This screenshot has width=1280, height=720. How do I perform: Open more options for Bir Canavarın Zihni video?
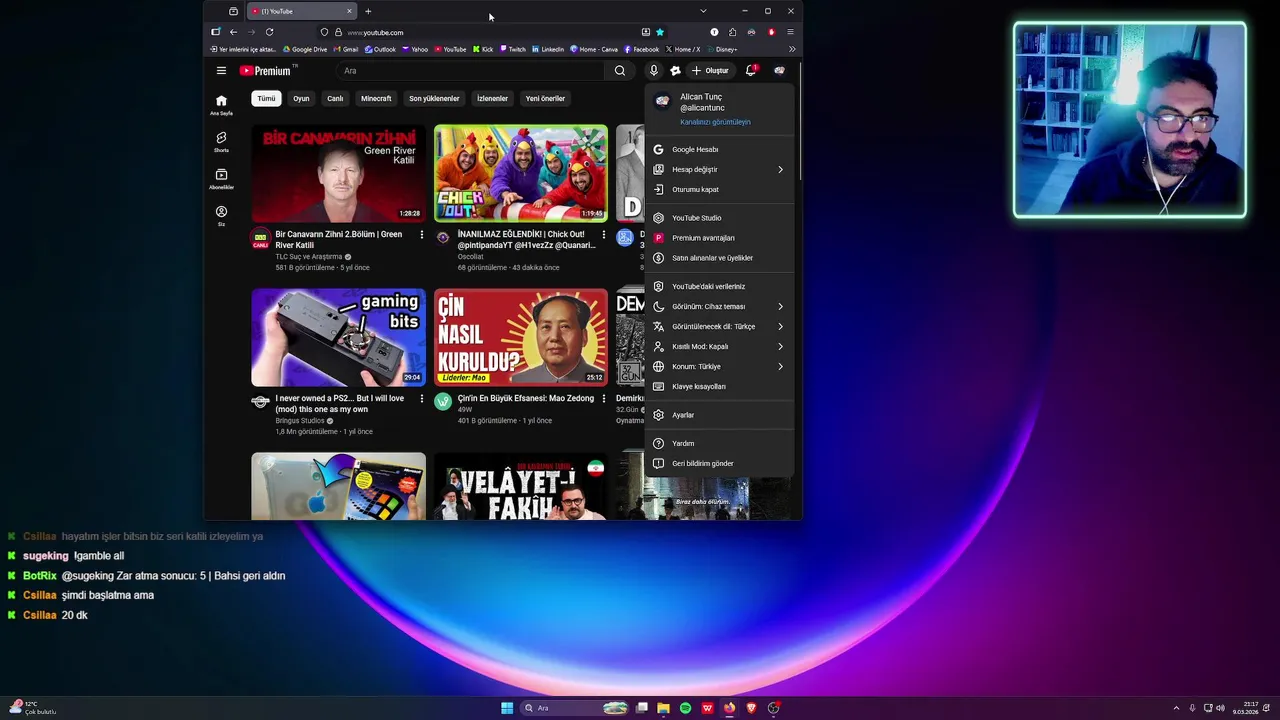421,235
